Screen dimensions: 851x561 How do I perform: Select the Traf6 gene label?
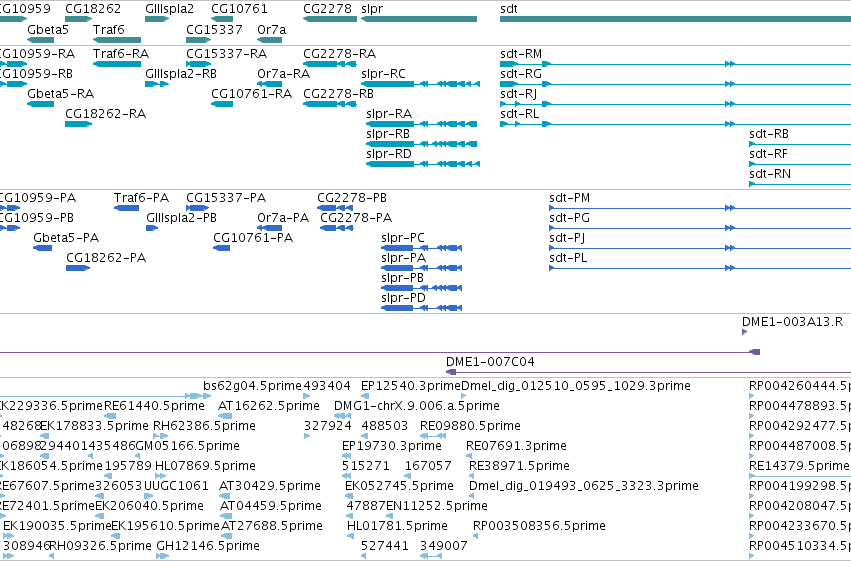[109, 29]
